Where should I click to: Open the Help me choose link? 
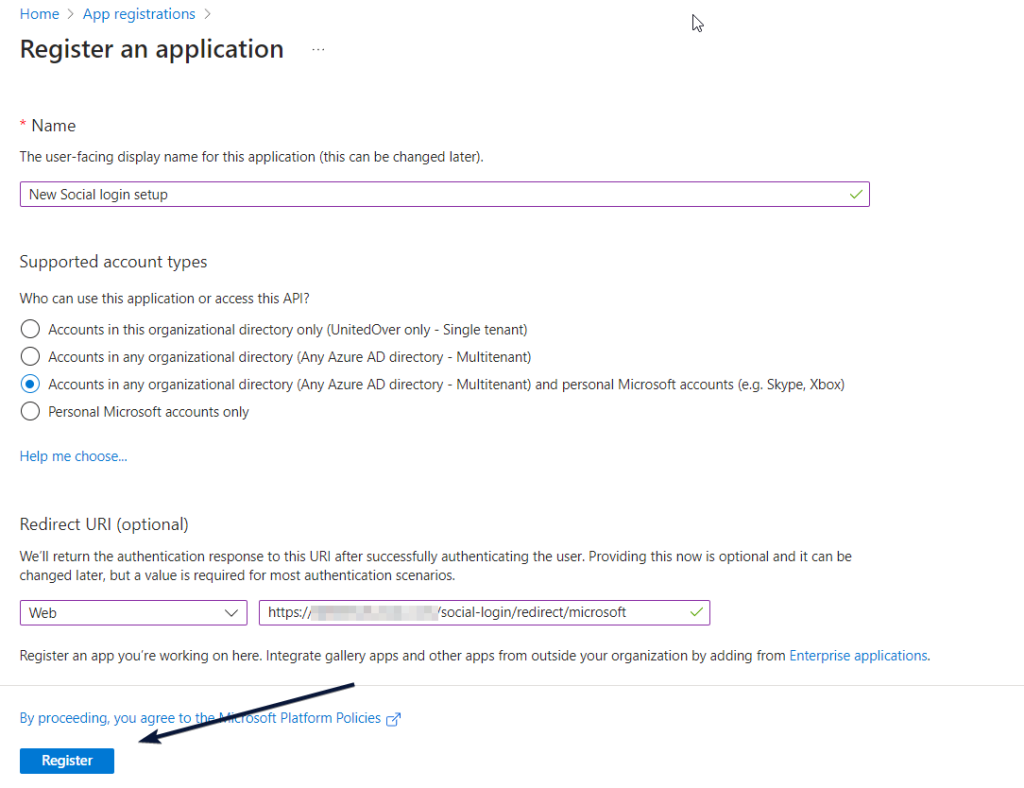[x=73, y=456]
